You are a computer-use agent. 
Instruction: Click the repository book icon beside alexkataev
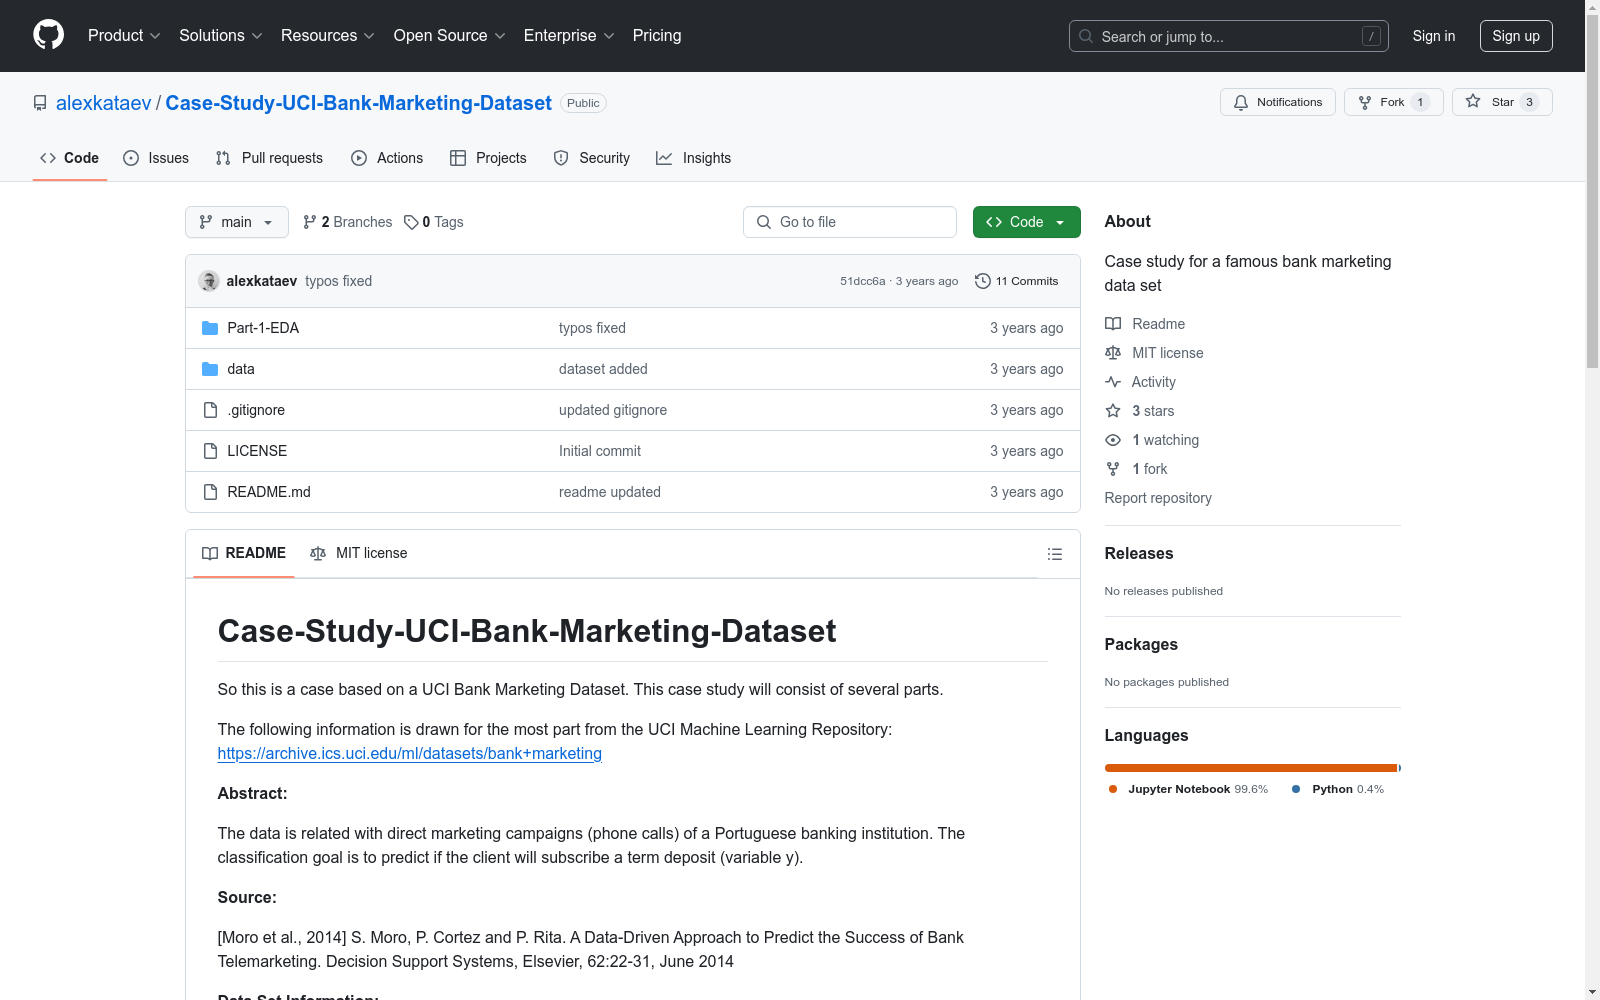(x=40, y=103)
